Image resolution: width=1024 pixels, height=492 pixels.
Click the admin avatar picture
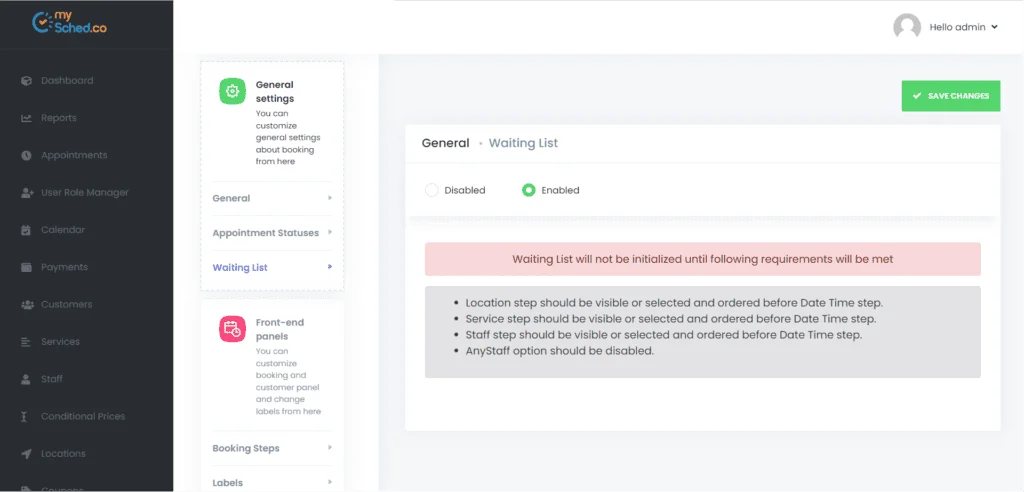[x=906, y=27]
